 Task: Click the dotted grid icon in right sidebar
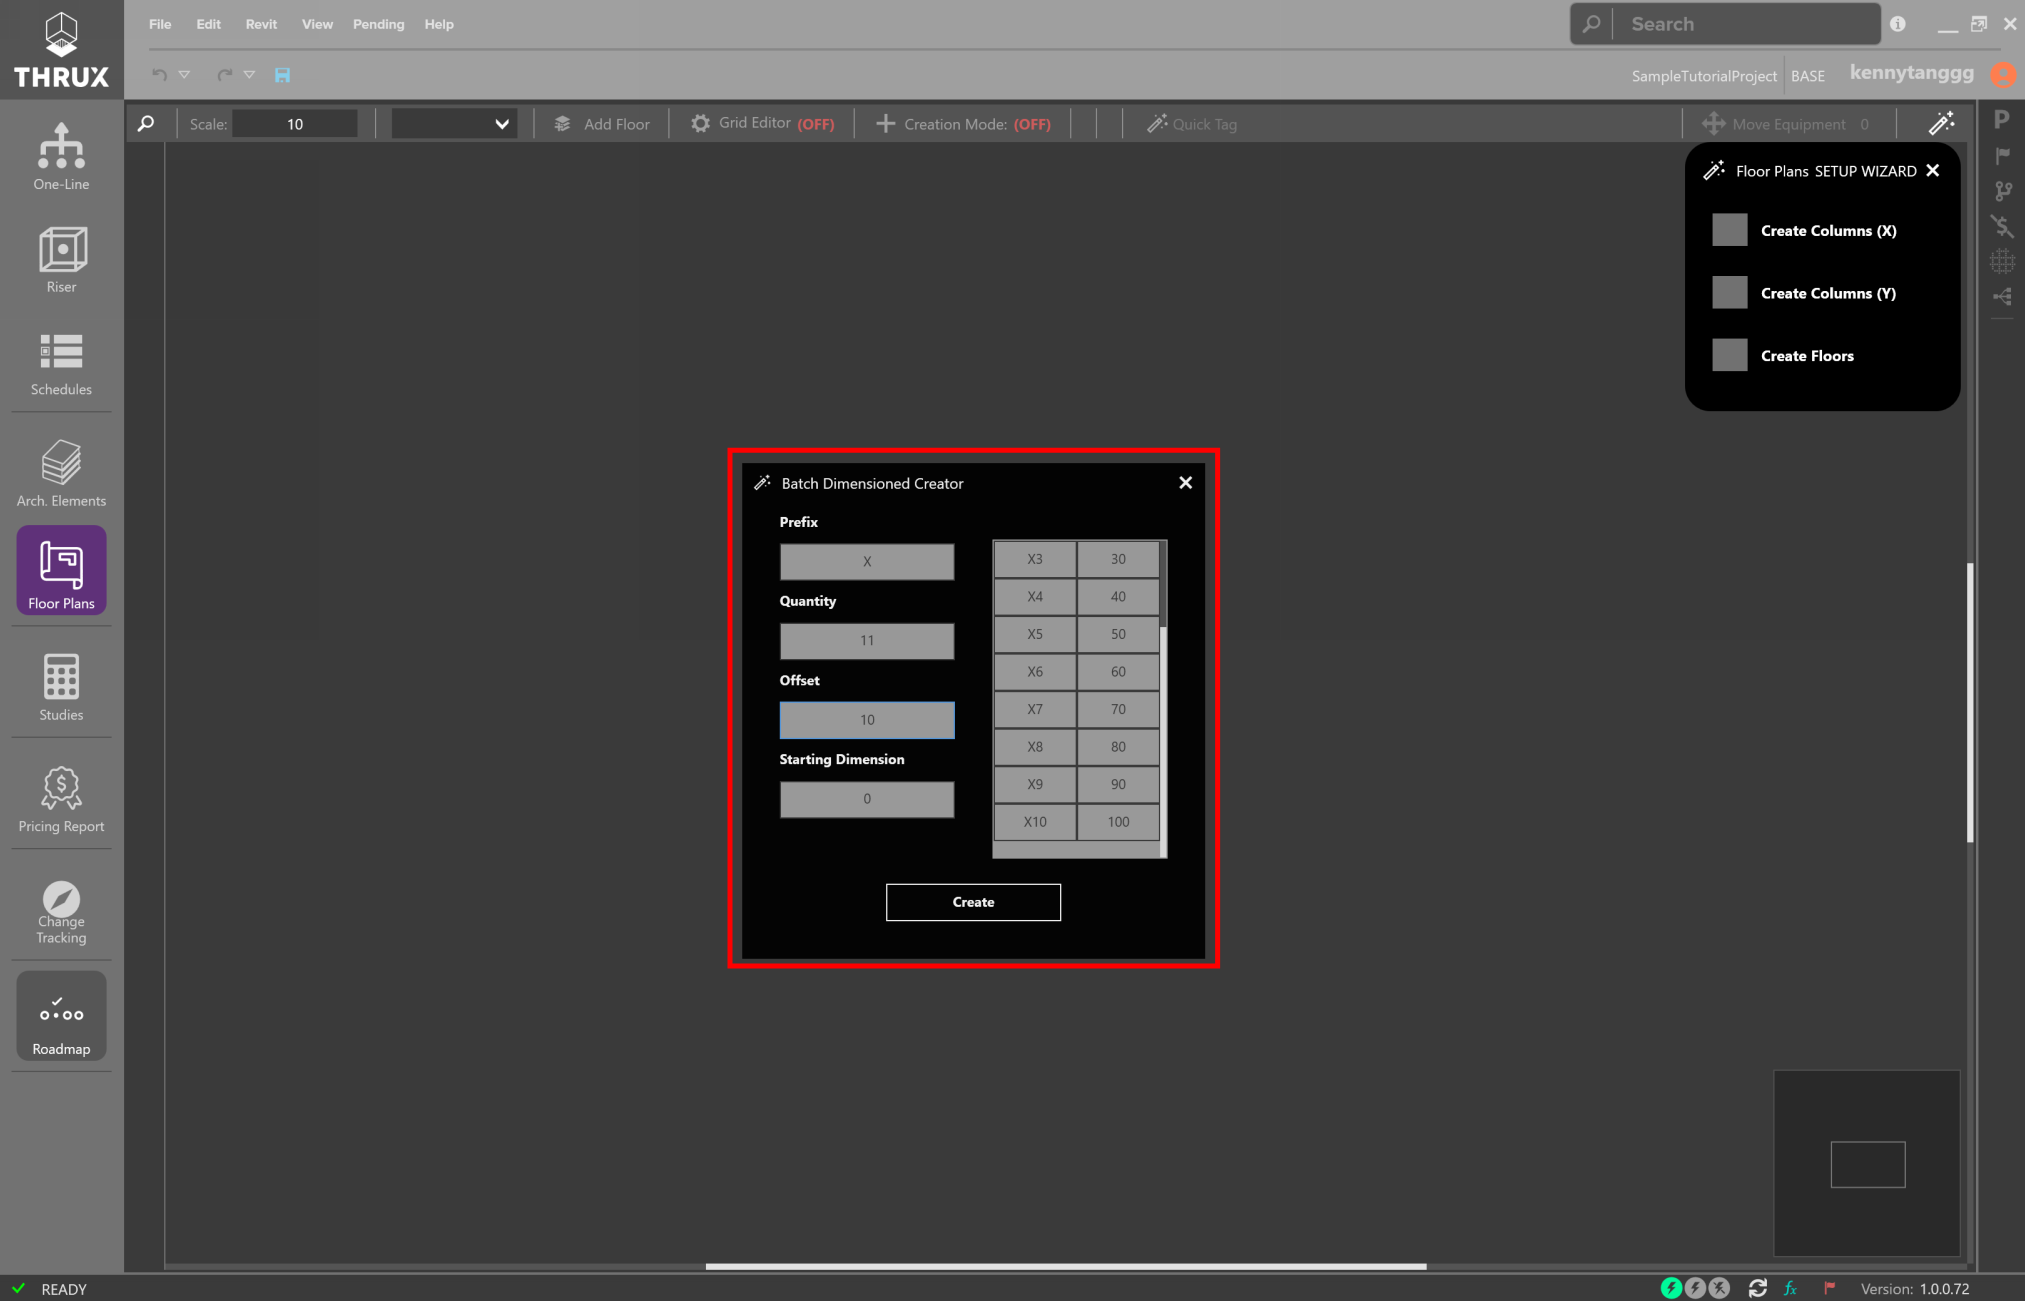(x=2002, y=261)
